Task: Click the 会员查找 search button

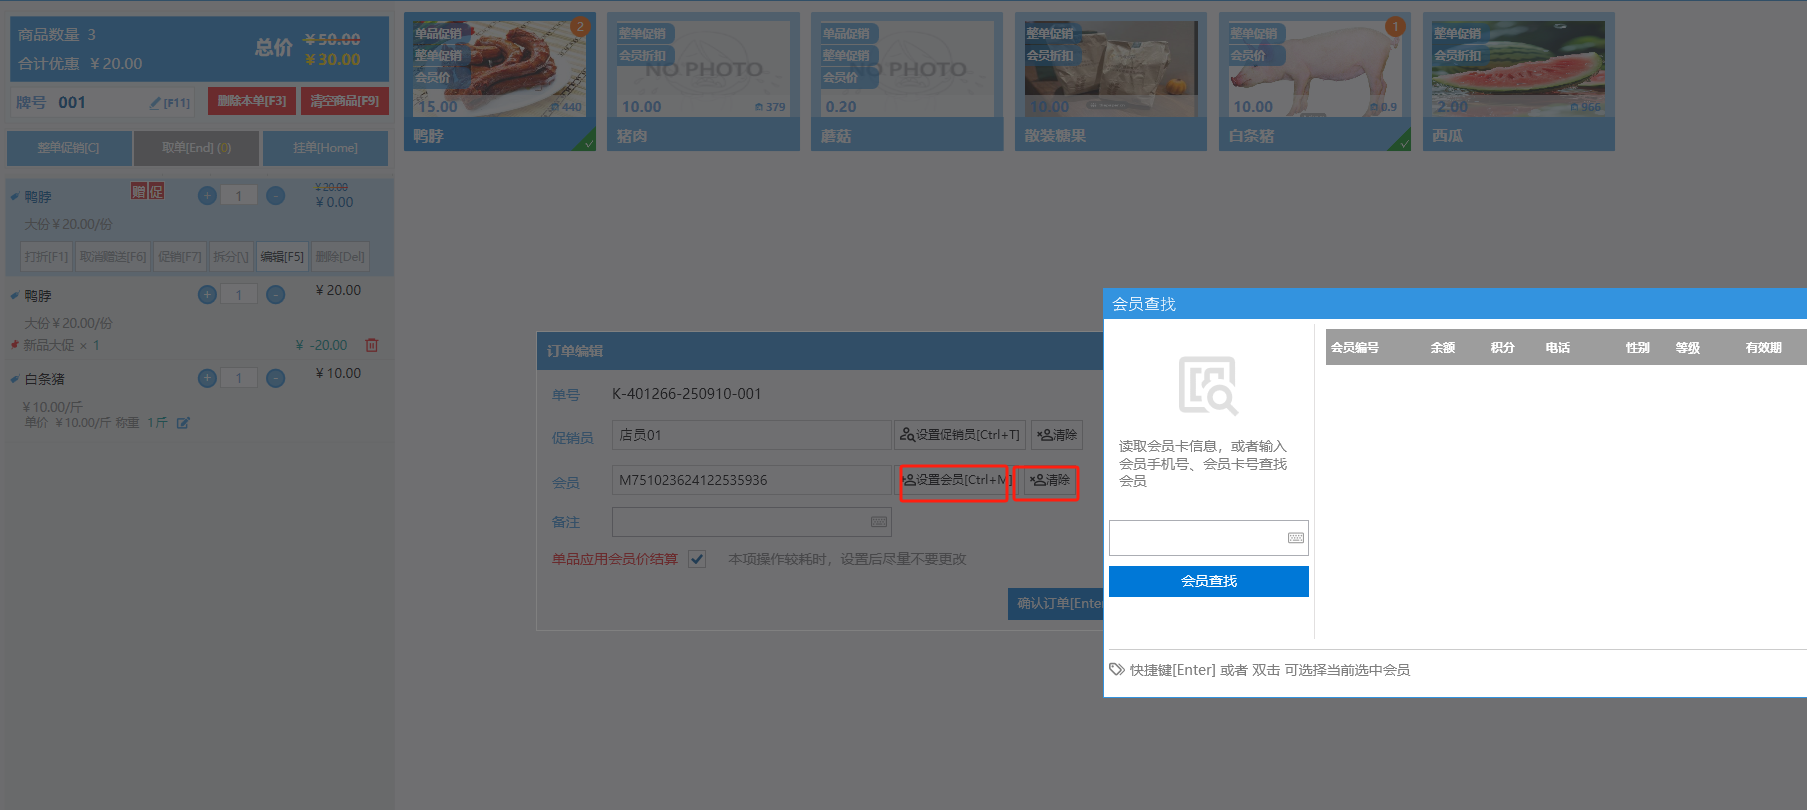Action: point(1208,581)
